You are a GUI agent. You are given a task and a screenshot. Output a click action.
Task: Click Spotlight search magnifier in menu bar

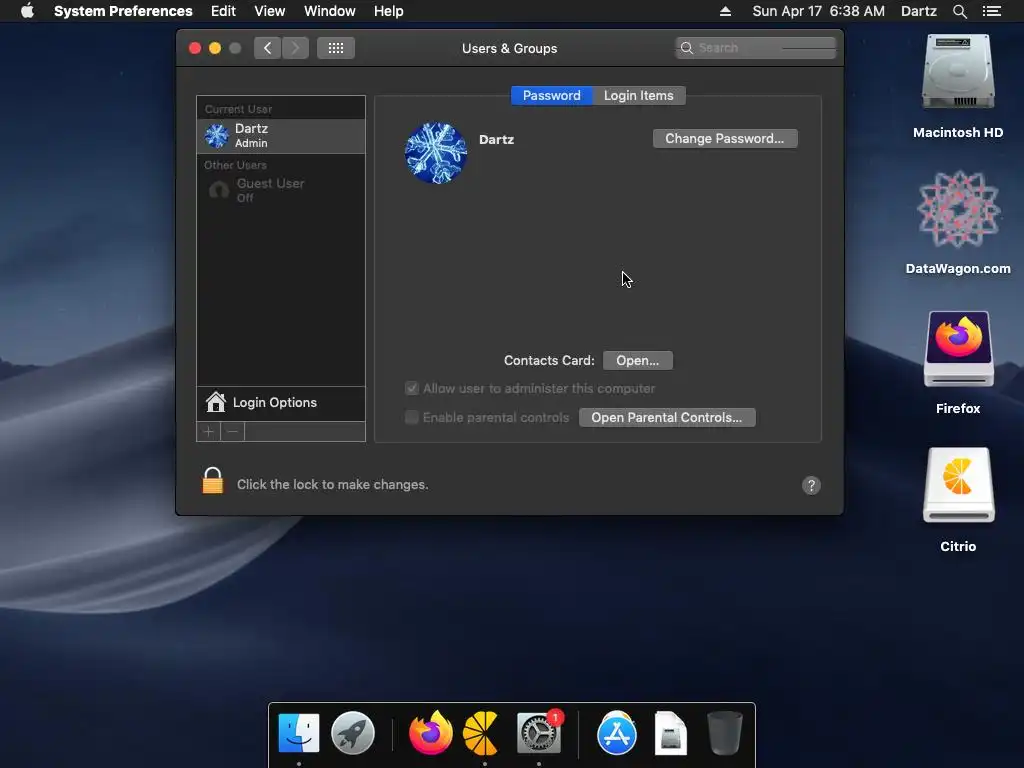click(959, 11)
